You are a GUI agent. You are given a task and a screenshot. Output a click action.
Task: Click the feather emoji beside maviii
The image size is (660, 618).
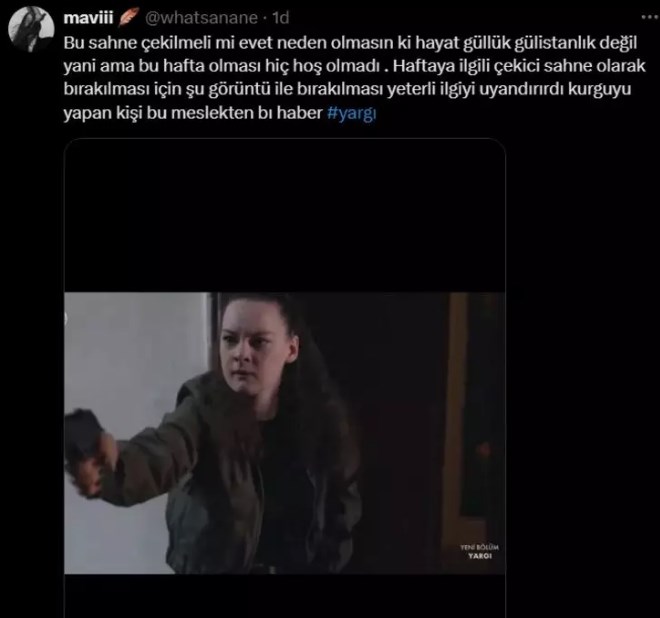pos(128,18)
